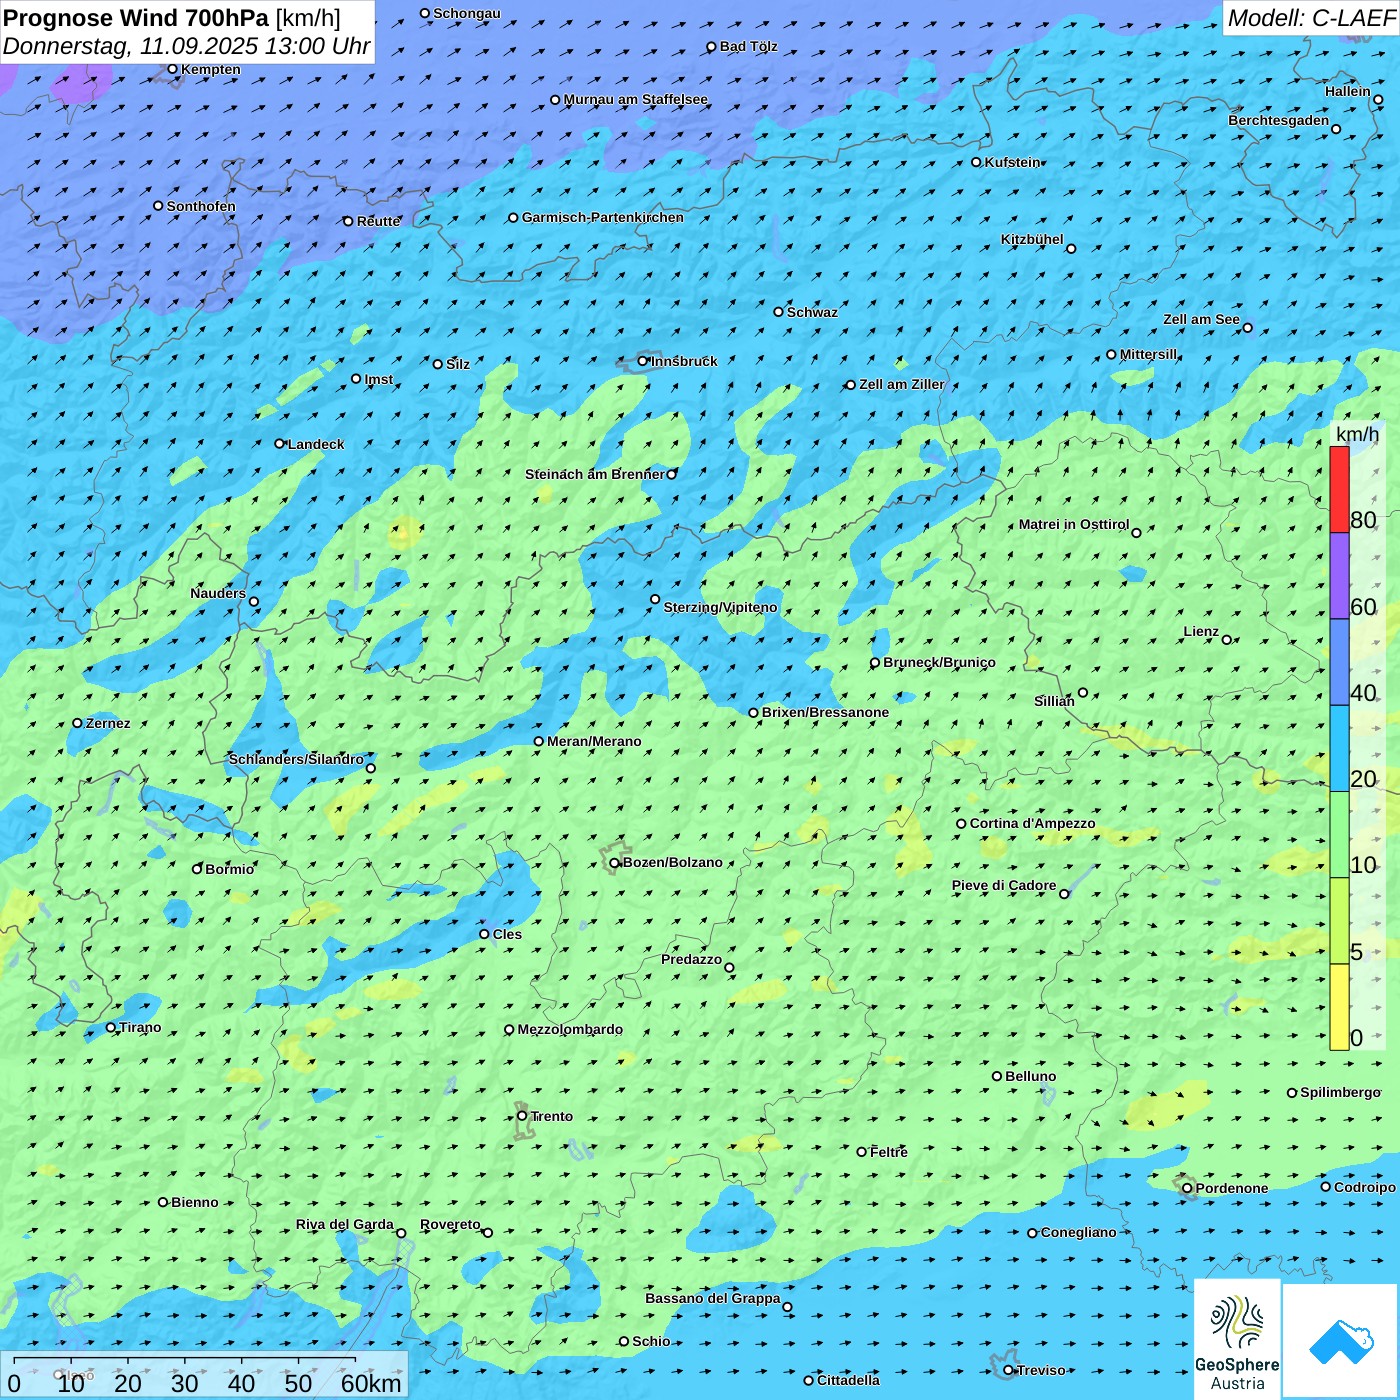The image size is (1400, 1400).
Task: Select the purple legend color band
Action: click(x=1339, y=576)
